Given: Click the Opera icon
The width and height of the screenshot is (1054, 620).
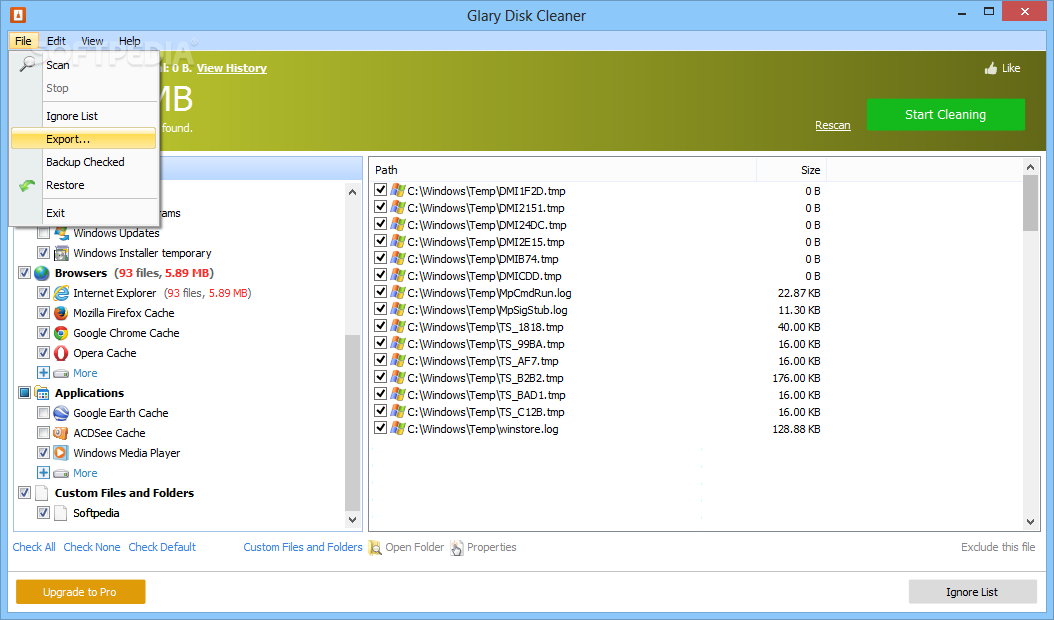Looking at the screenshot, I should click(x=61, y=353).
